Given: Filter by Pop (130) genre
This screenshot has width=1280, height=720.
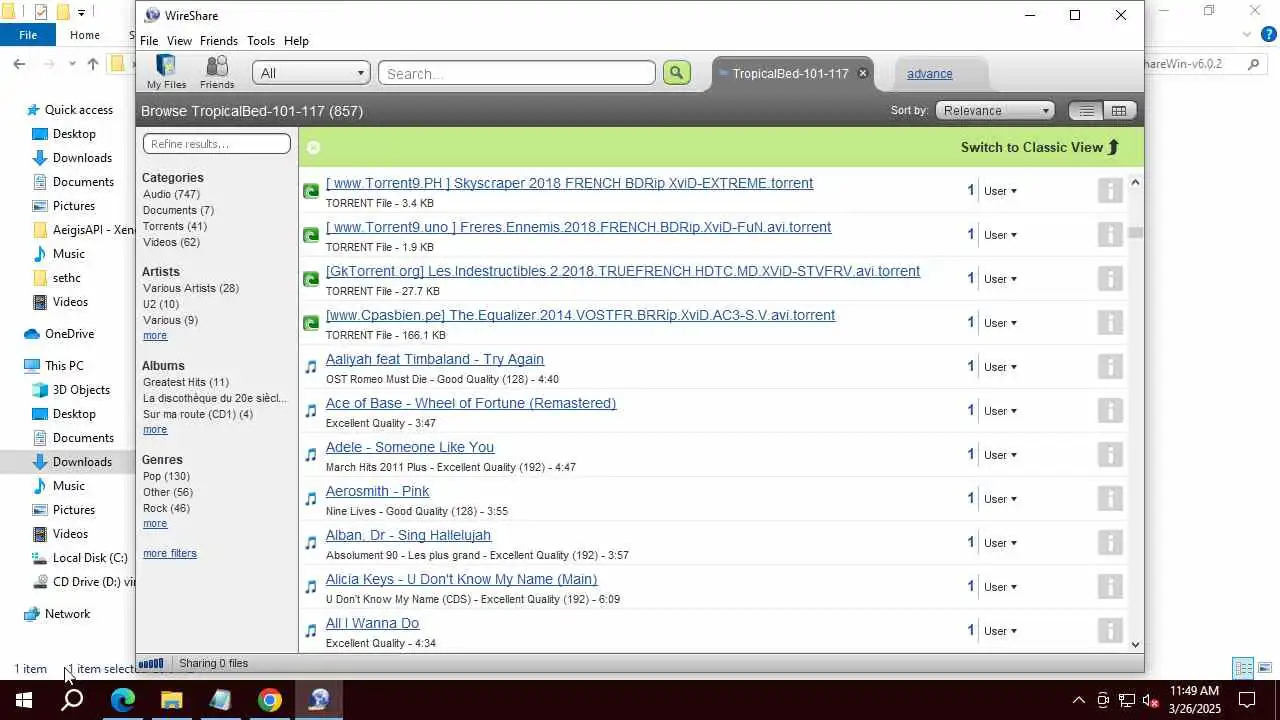Looking at the screenshot, I should (166, 476).
